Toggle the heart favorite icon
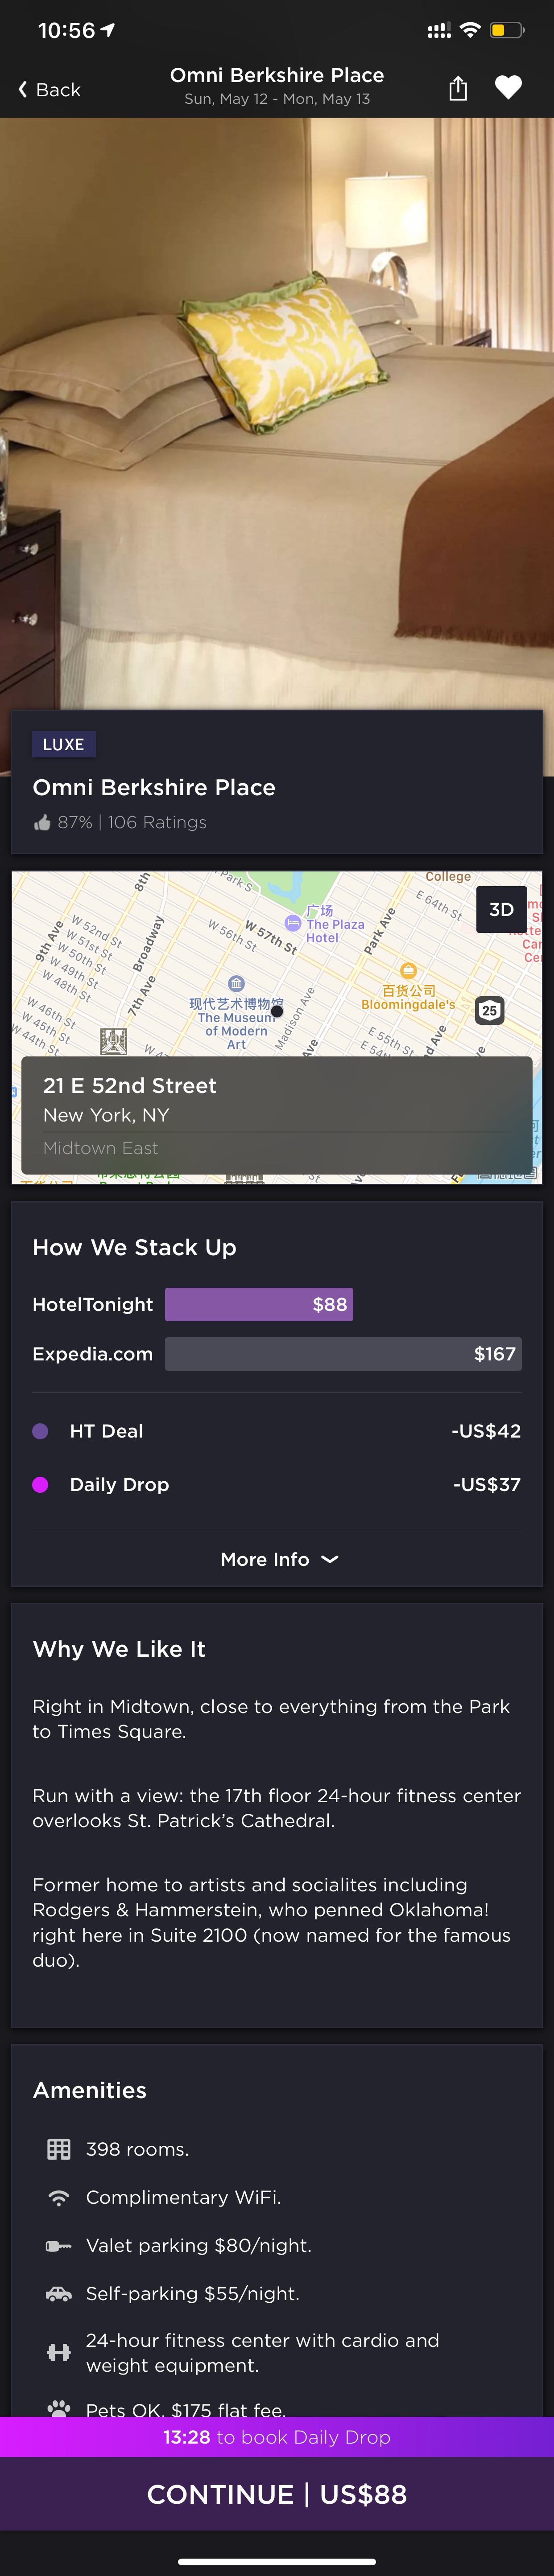Viewport: 554px width, 2576px height. 508,88
